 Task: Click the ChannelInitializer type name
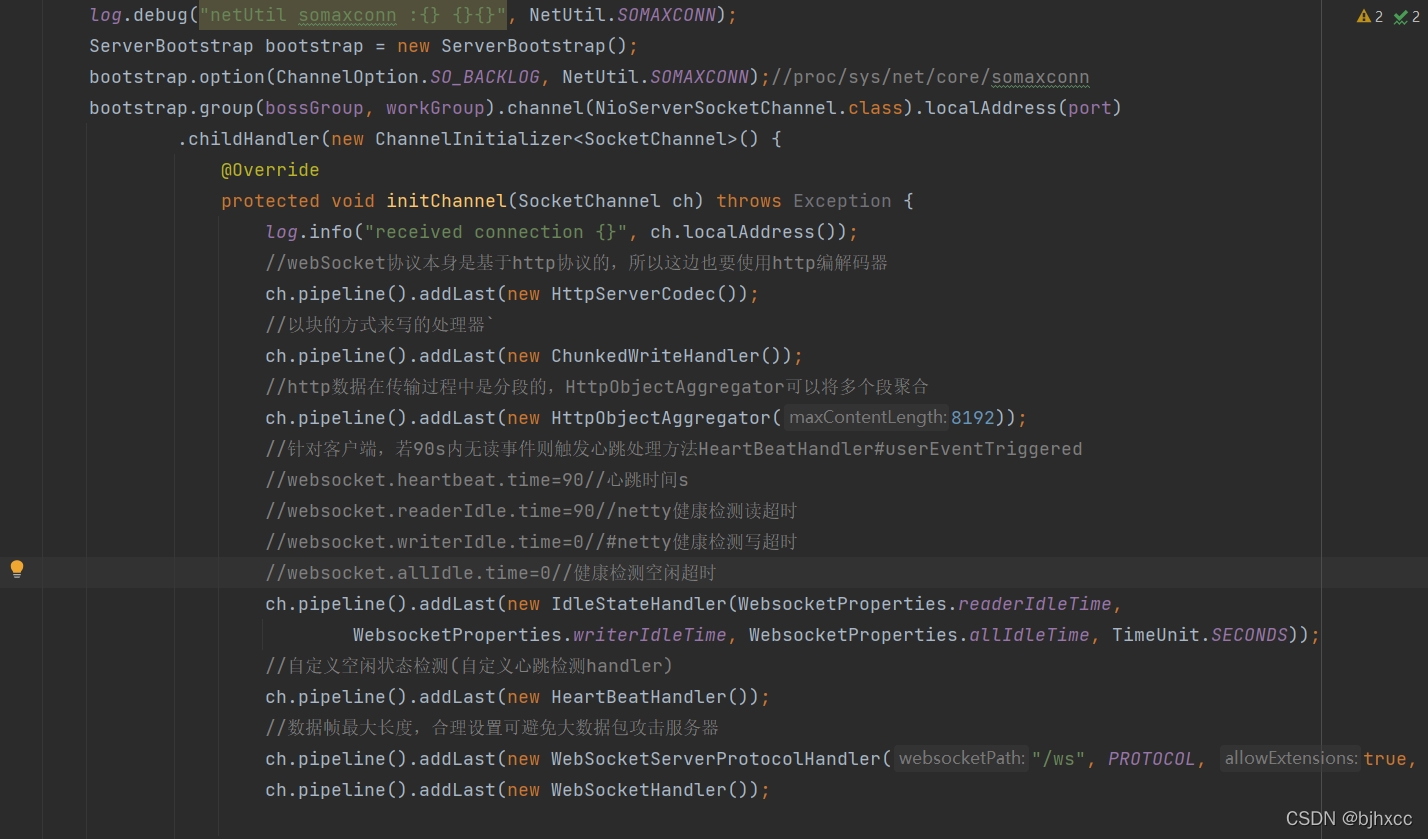474,139
